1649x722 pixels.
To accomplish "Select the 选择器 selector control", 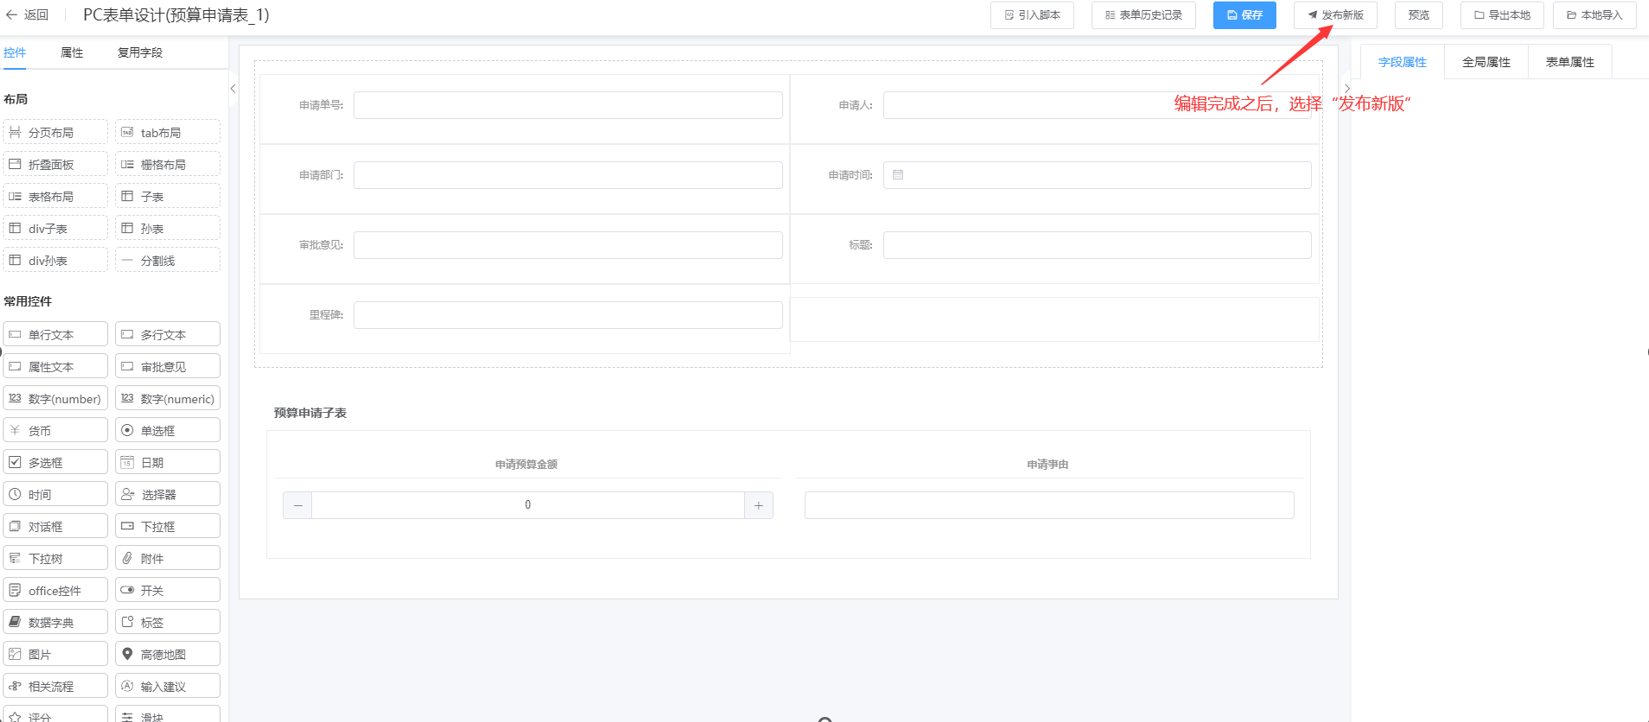I will coord(168,494).
